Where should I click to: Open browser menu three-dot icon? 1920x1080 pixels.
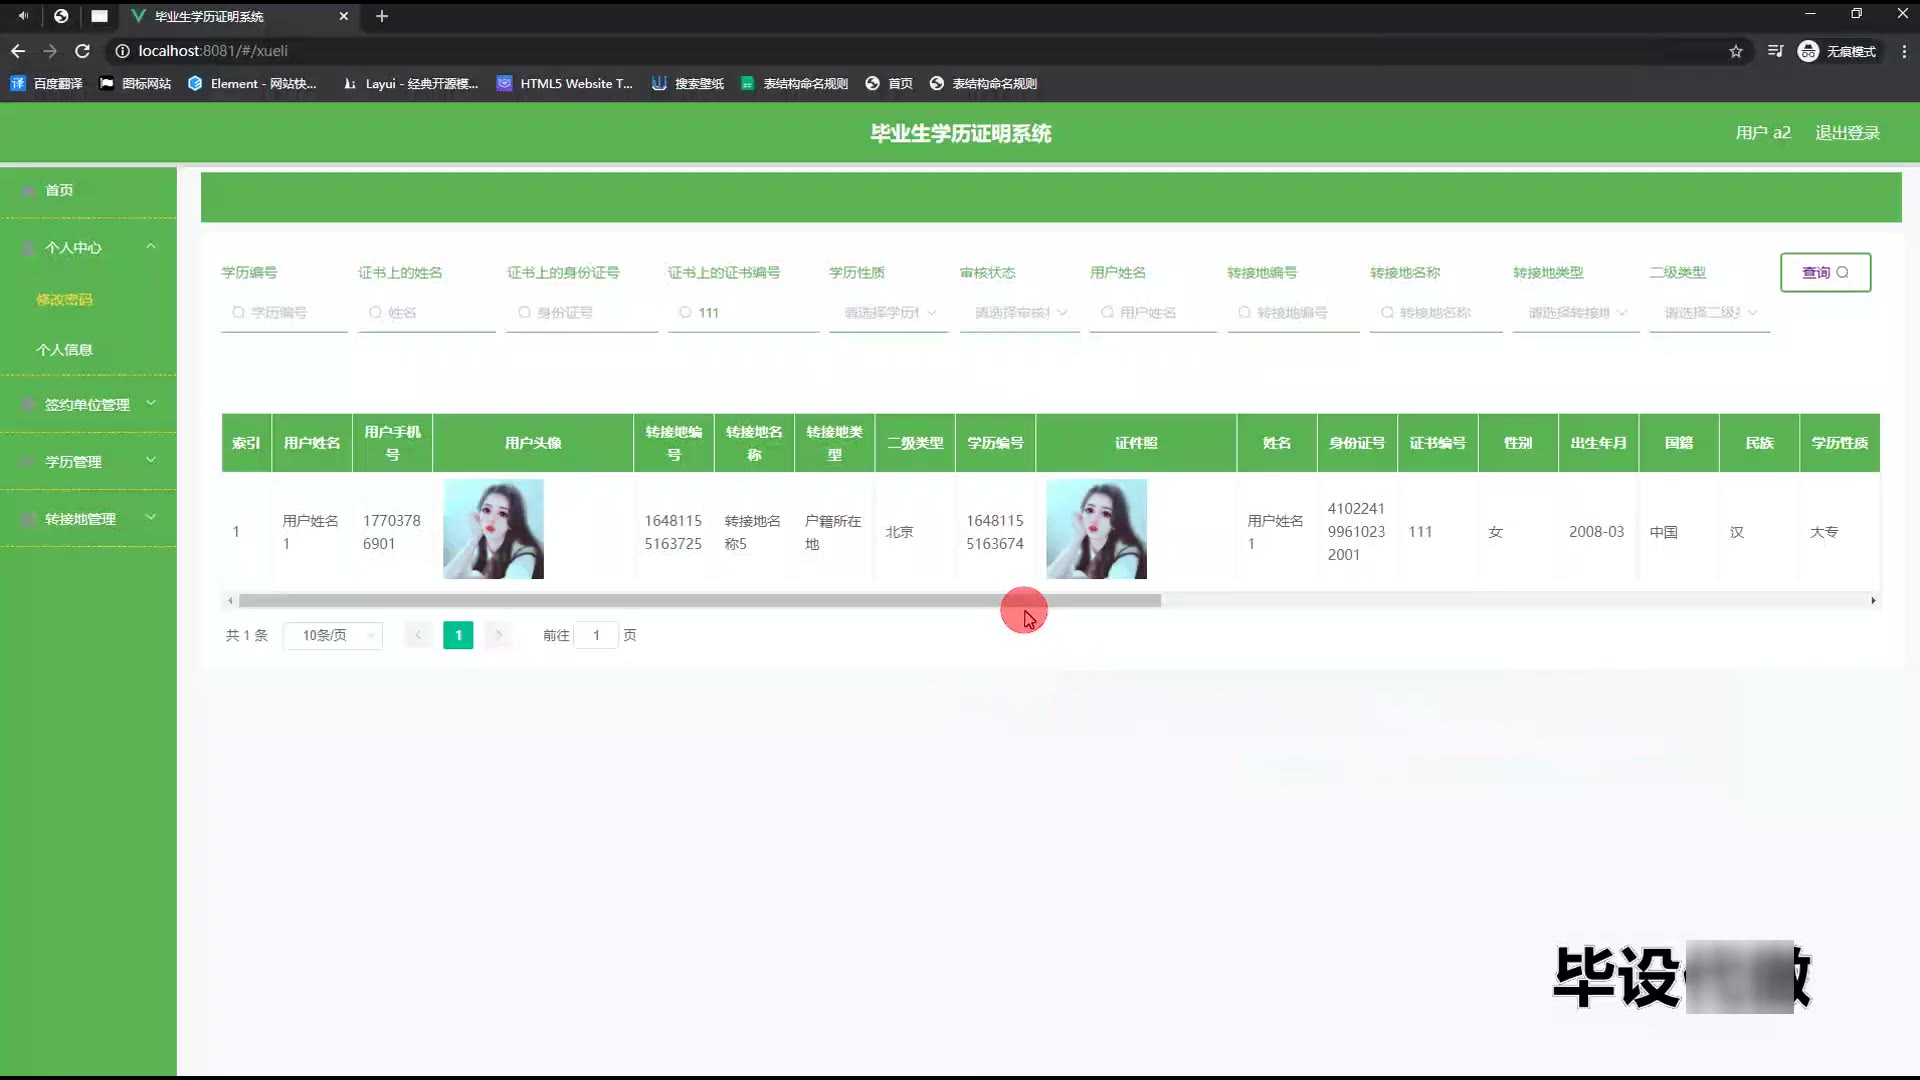pos(1904,51)
